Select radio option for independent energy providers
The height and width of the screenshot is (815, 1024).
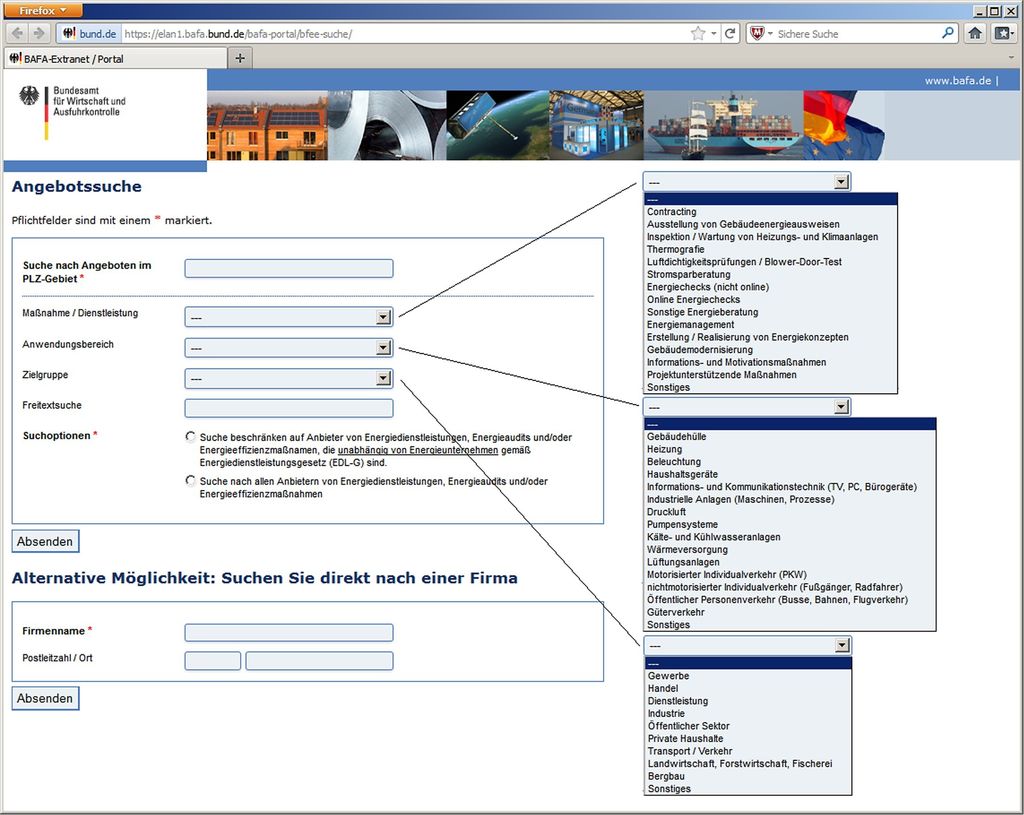click(190, 437)
